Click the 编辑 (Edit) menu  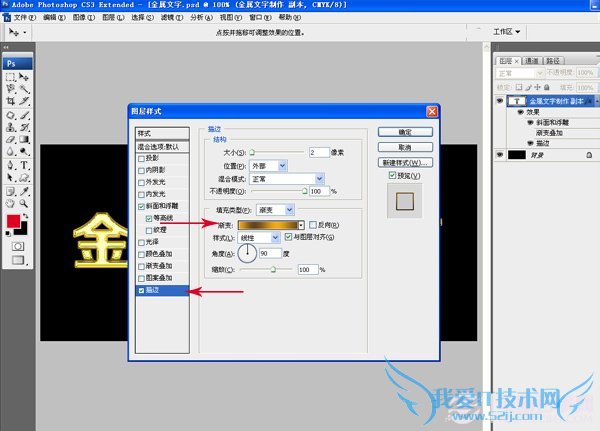click(54, 18)
